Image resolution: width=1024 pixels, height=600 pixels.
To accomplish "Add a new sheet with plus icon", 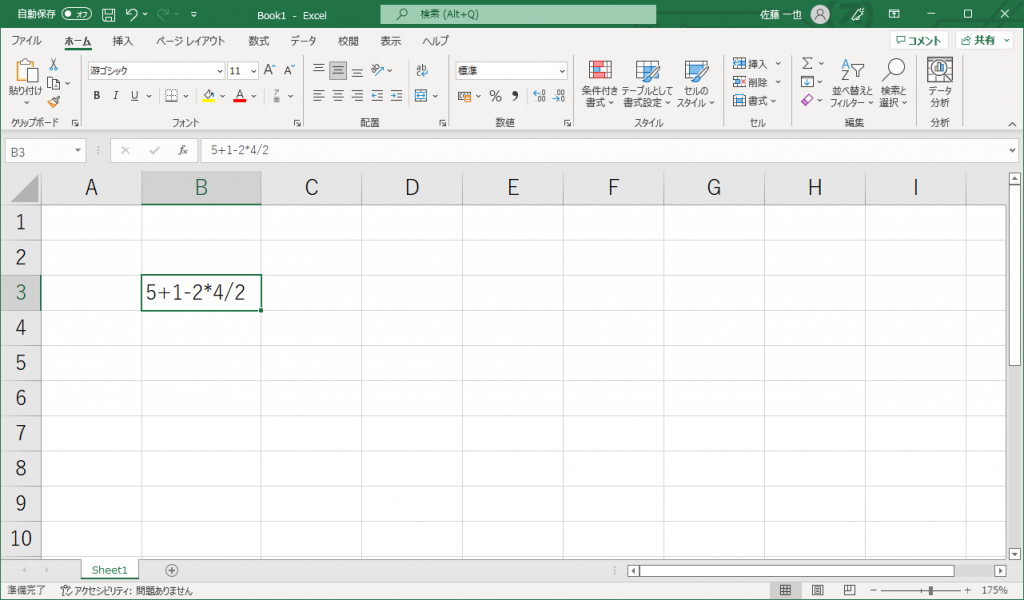I will click(172, 571).
